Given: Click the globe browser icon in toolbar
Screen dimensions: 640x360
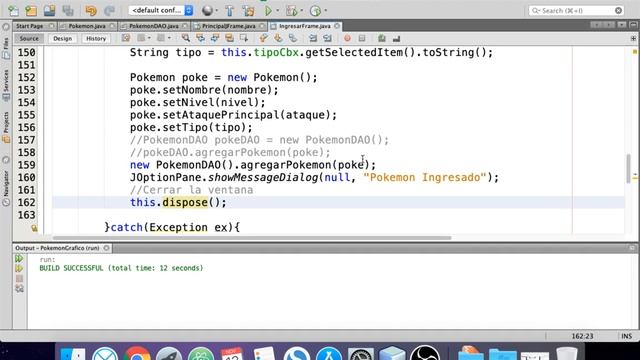Looking at the screenshot, I should (x=207, y=11).
